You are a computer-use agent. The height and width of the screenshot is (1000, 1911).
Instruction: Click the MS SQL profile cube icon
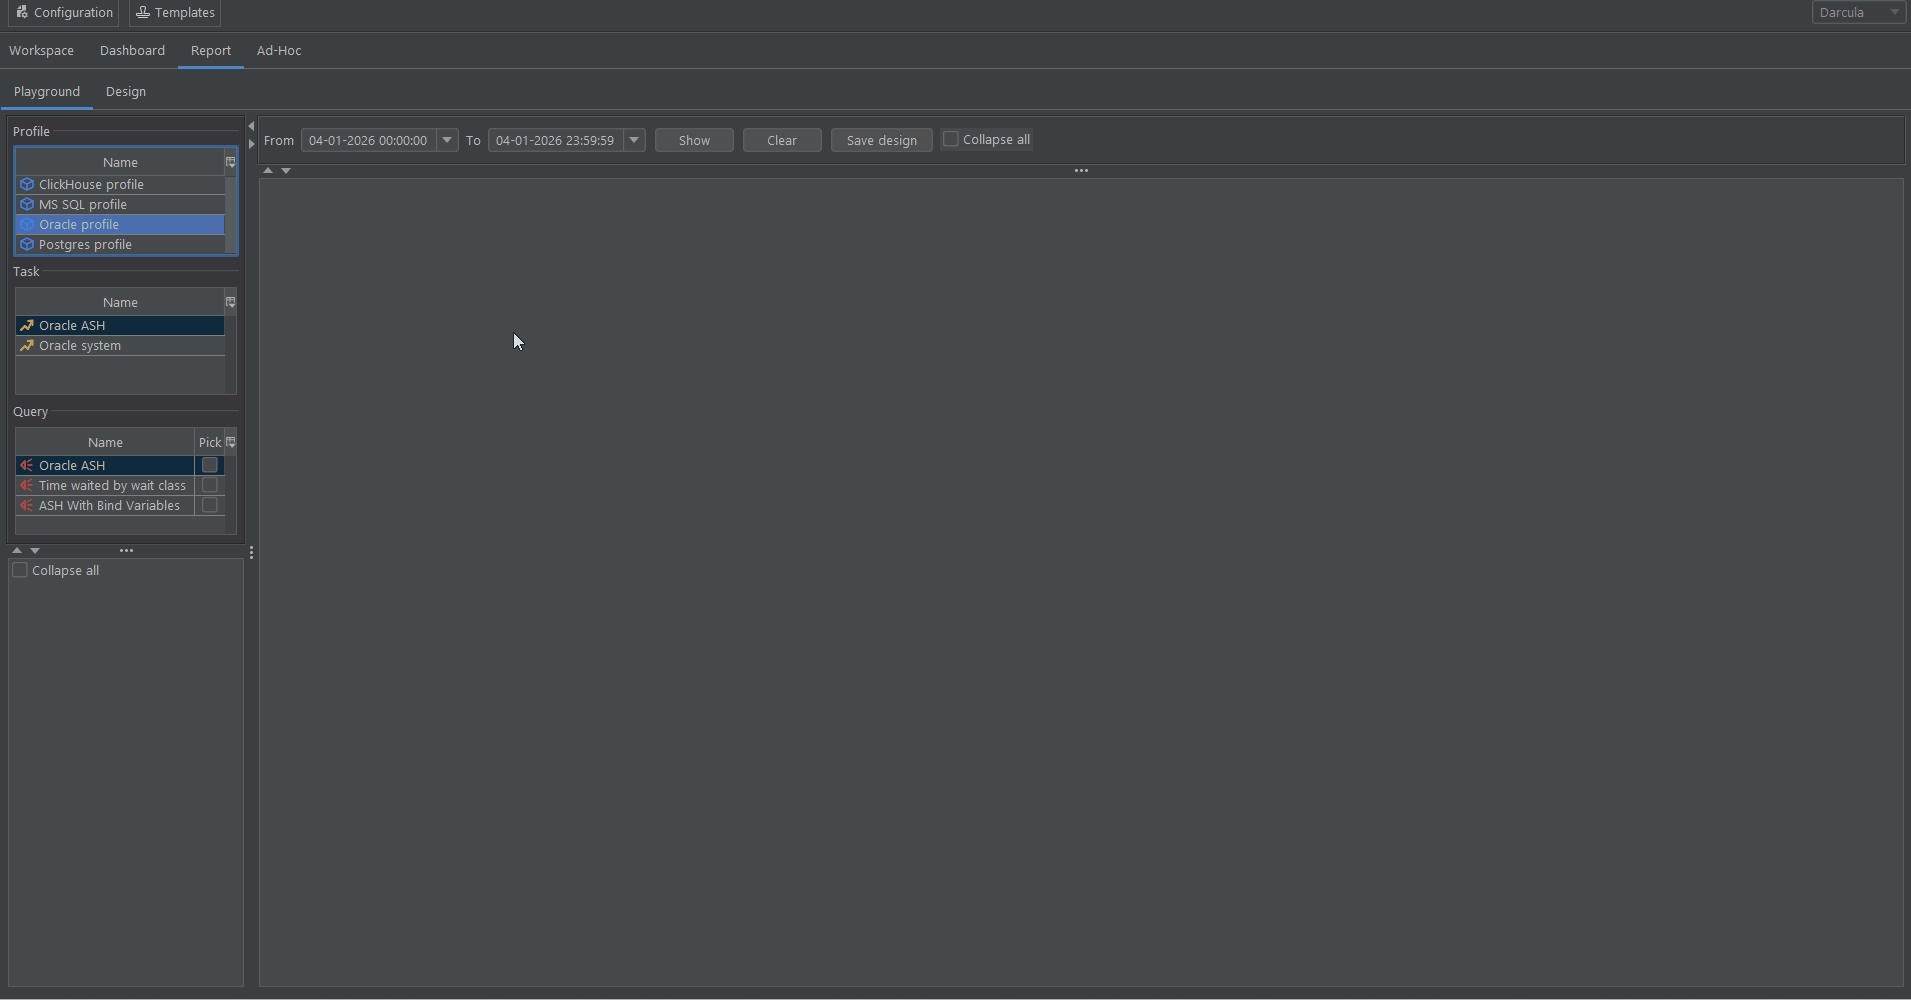point(27,205)
